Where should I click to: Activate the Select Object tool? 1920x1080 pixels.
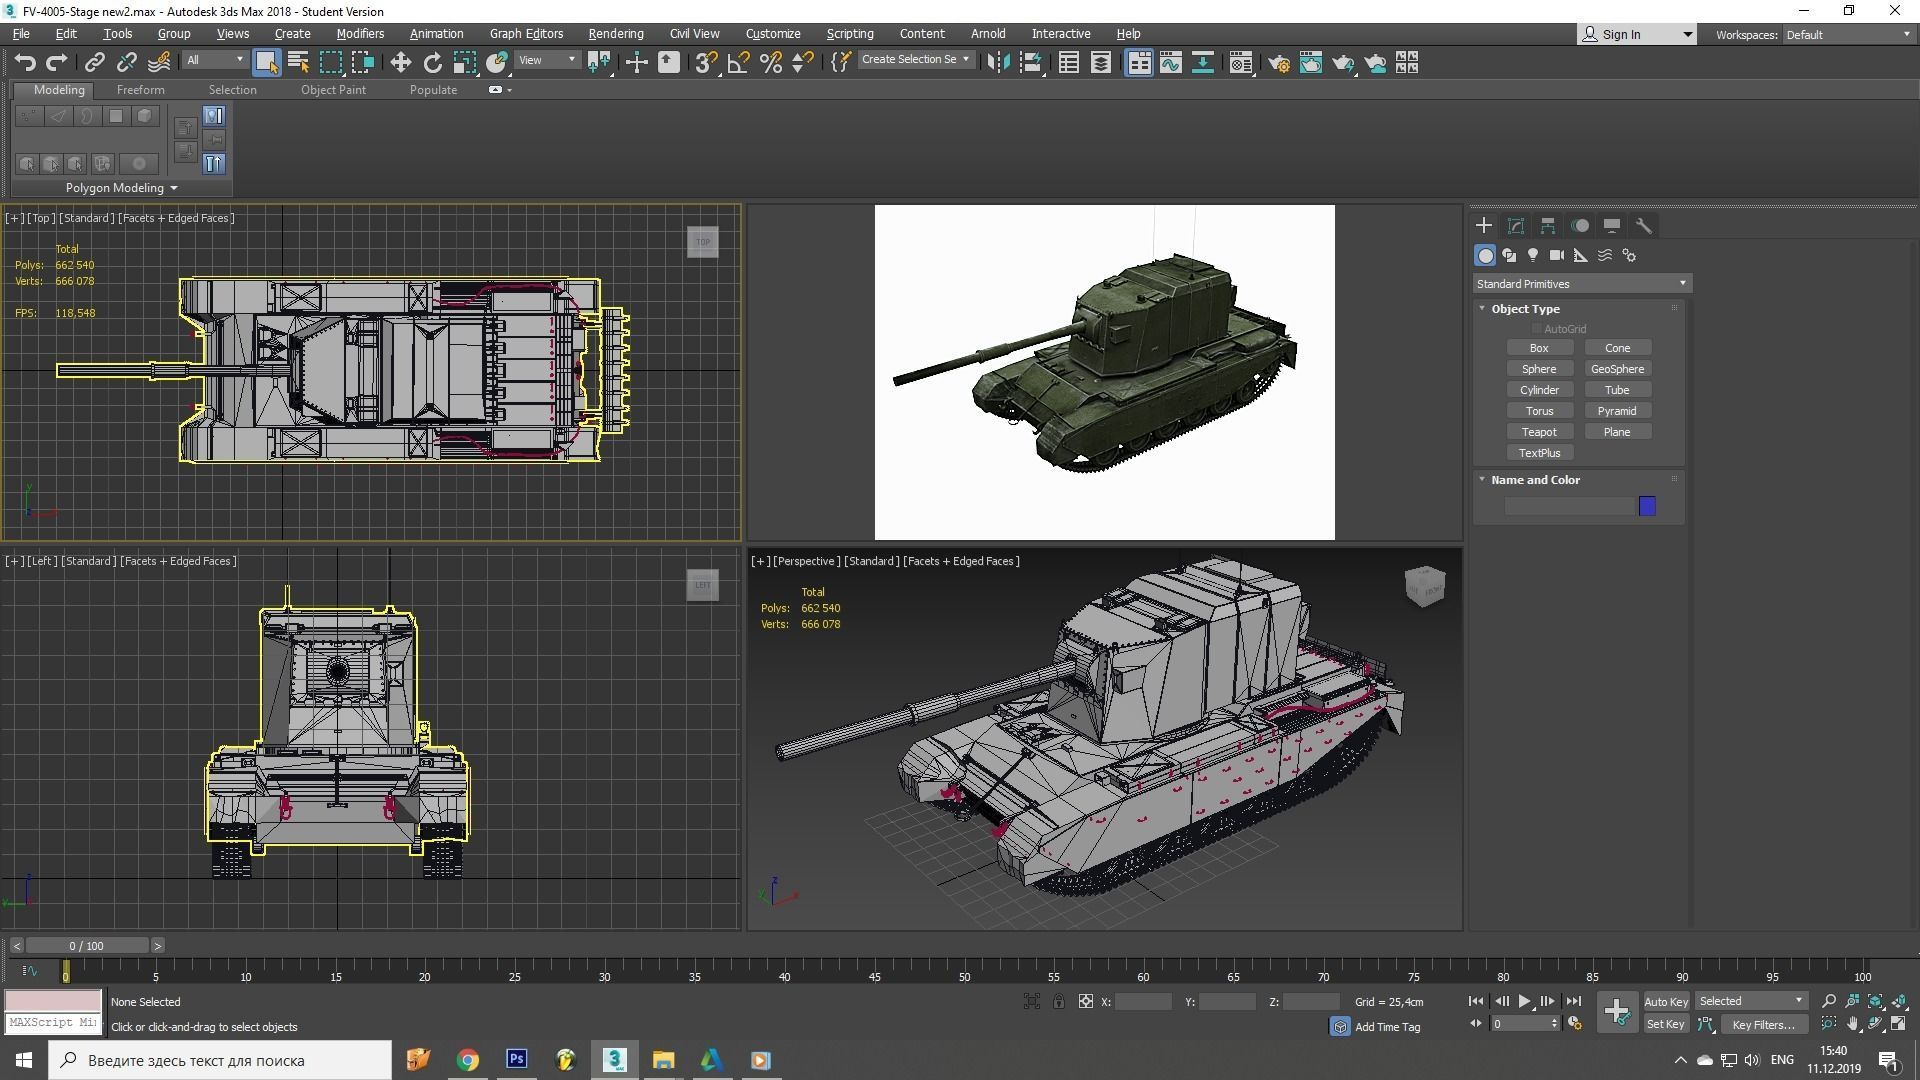tap(266, 63)
